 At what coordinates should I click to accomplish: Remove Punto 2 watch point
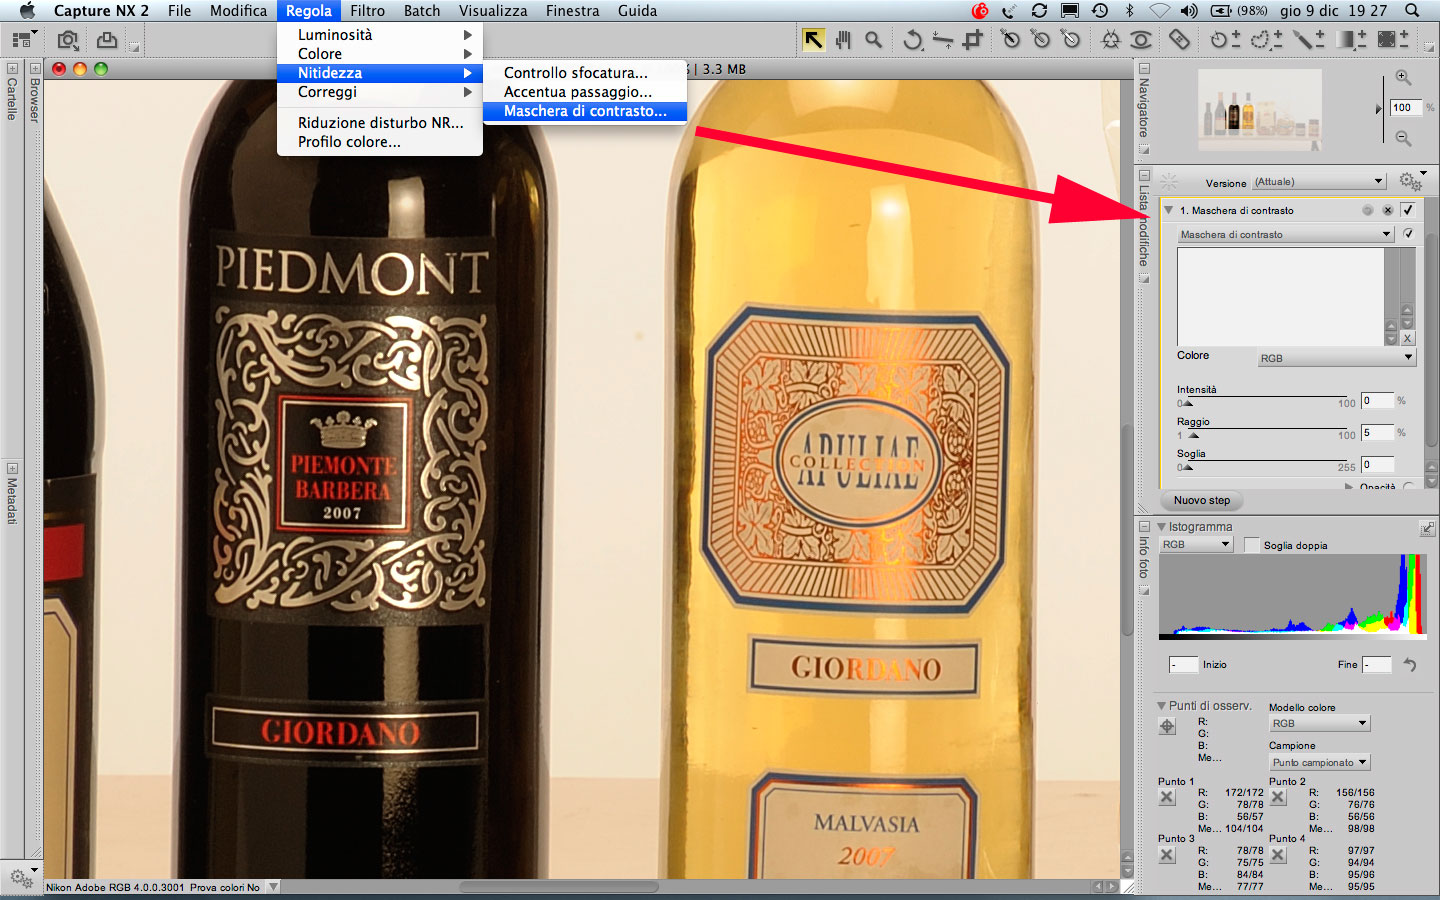point(1278,797)
